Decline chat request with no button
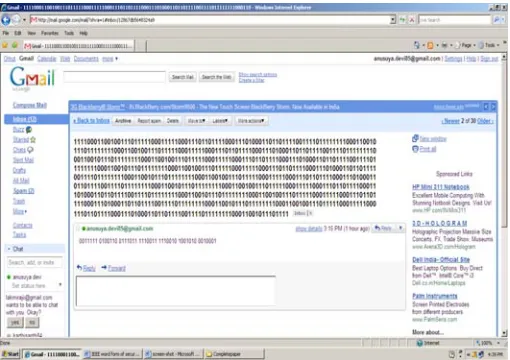The width and height of the screenshot is (510, 360). [32, 322]
